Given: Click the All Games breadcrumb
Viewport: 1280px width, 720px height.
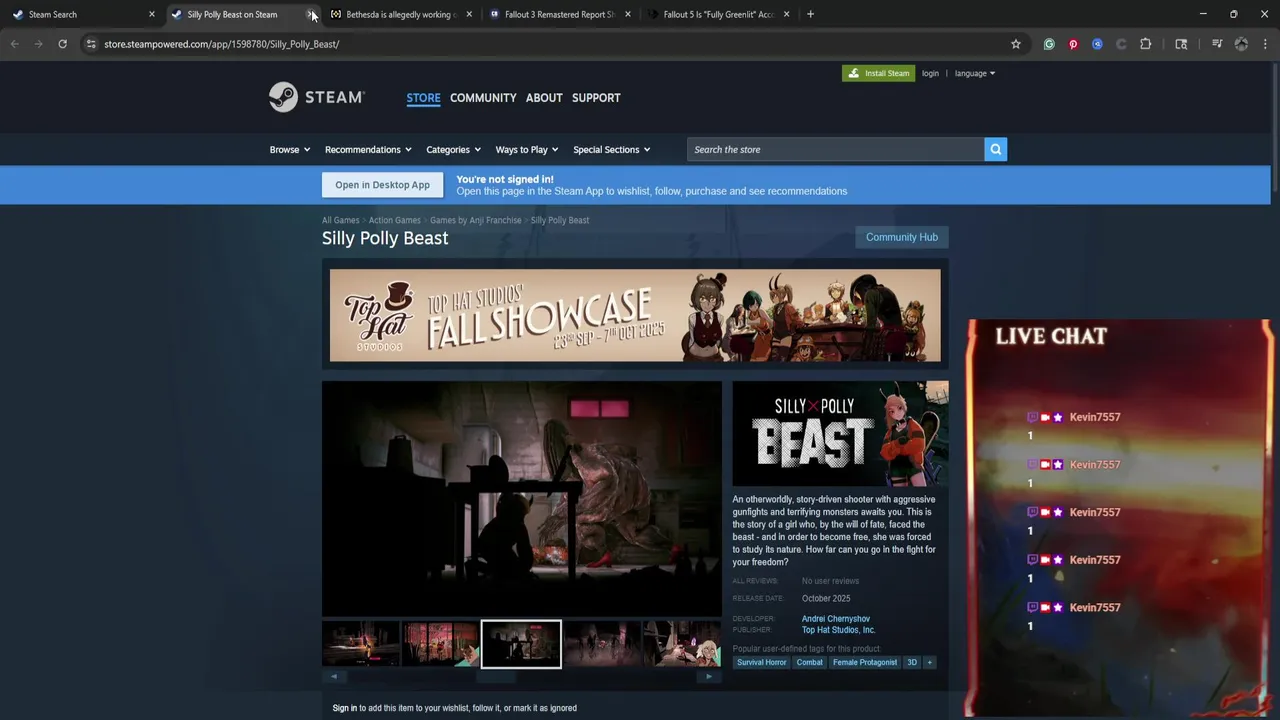Looking at the screenshot, I should tap(340, 220).
